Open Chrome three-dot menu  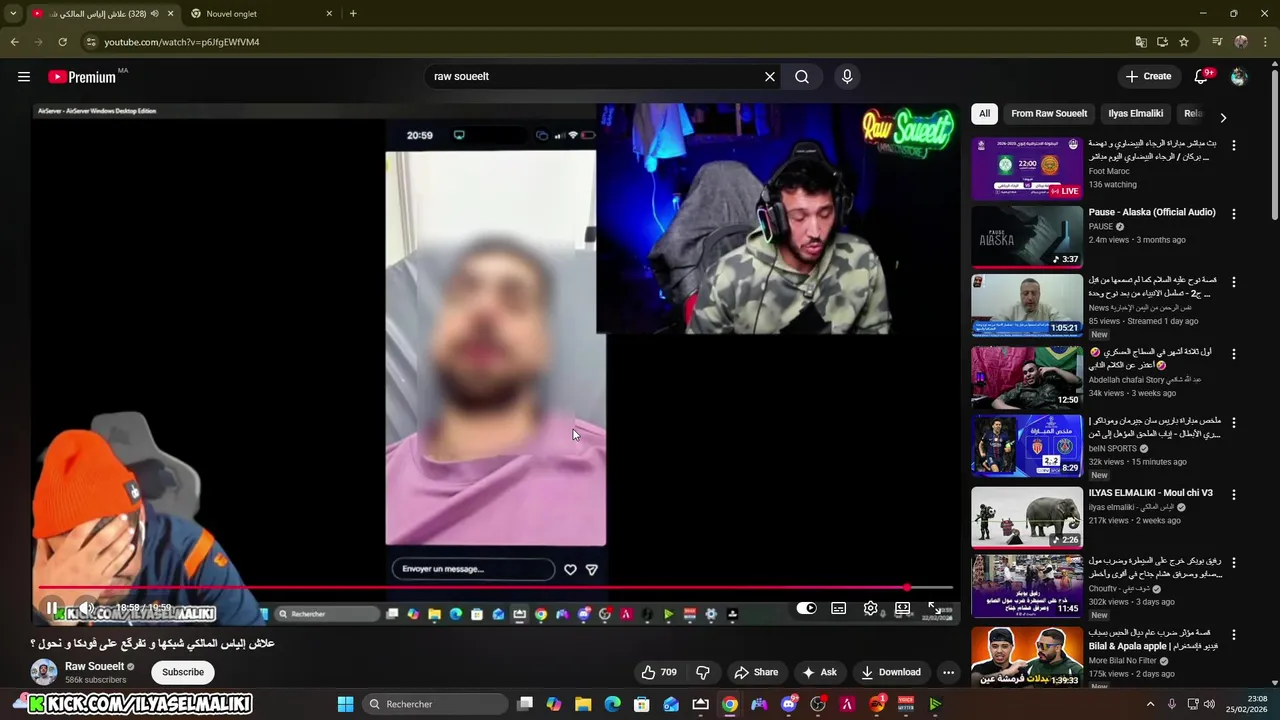[x=1264, y=42]
